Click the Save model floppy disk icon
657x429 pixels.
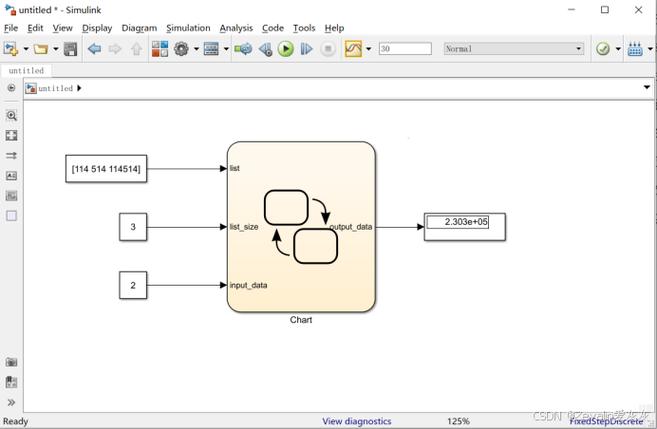click(71, 49)
